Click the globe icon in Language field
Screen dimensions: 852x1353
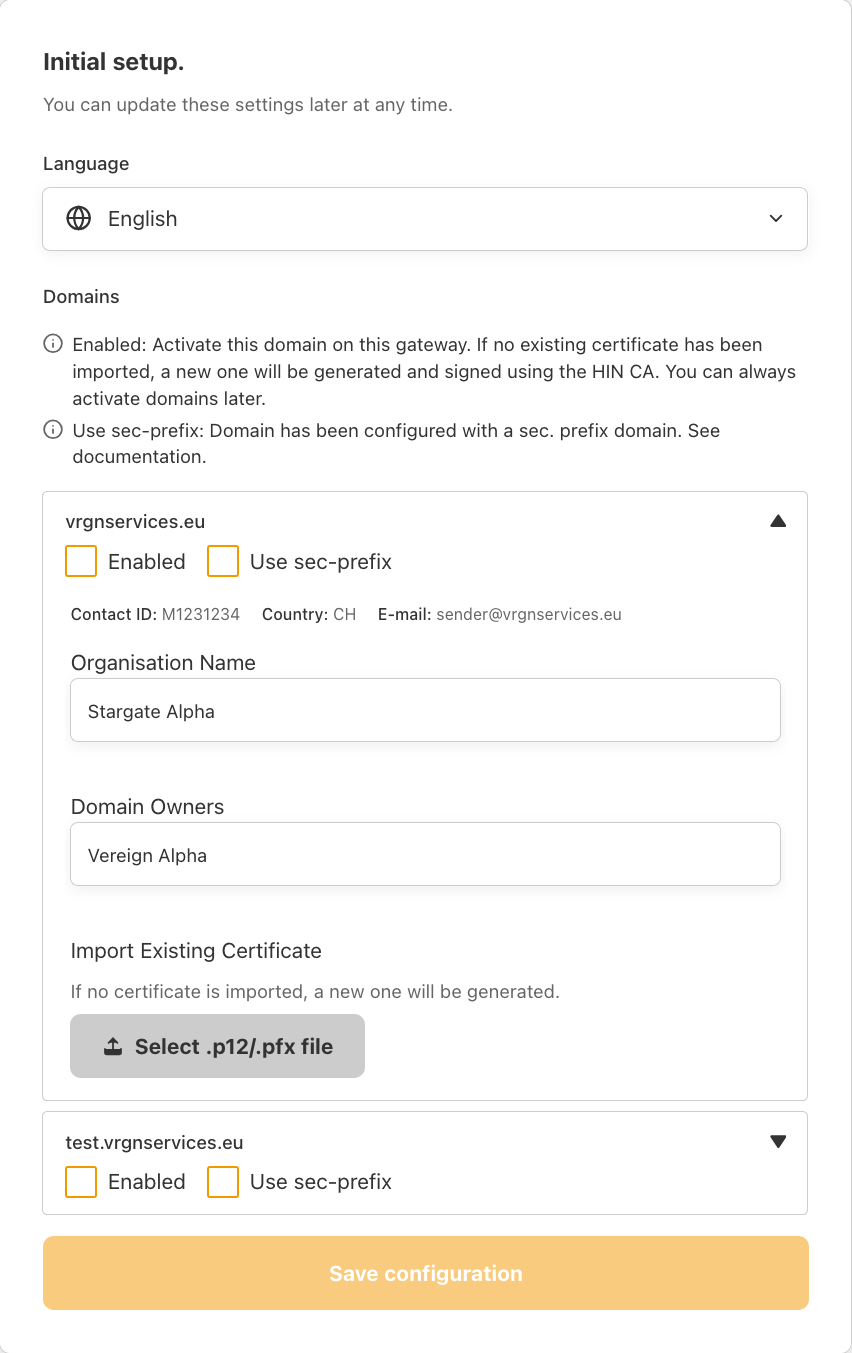[x=79, y=218]
